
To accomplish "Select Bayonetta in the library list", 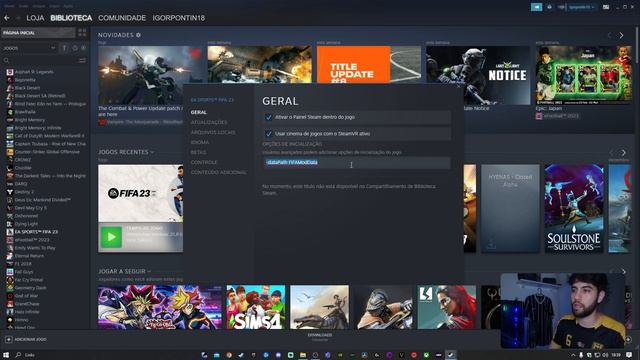I will [25, 80].
